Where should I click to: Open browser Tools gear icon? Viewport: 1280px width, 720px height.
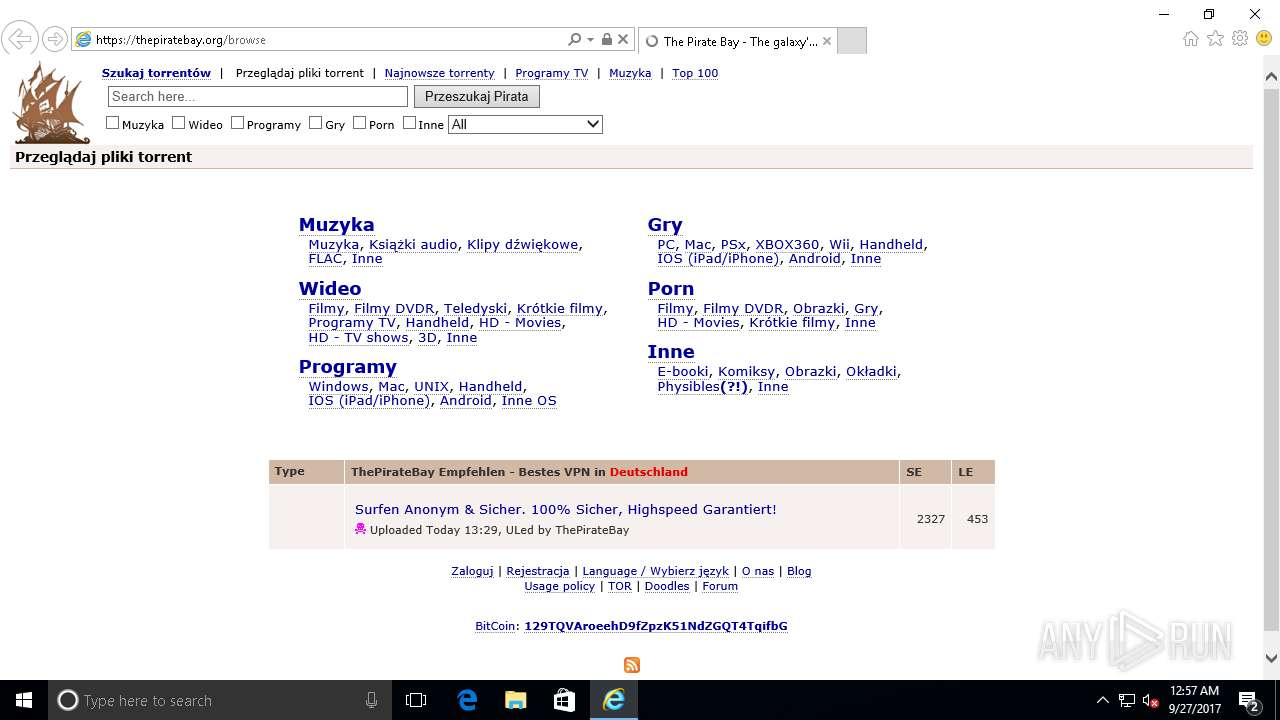(x=1240, y=39)
